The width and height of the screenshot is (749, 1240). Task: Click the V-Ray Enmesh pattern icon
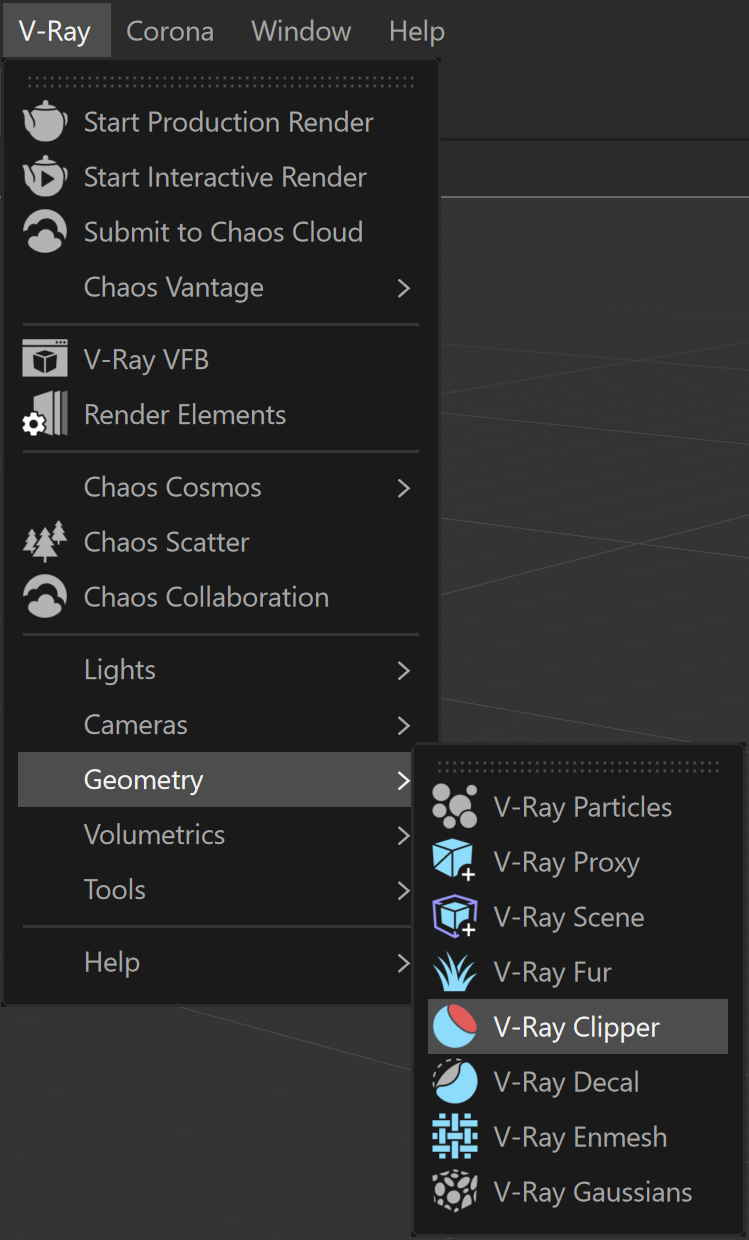[455, 1137]
